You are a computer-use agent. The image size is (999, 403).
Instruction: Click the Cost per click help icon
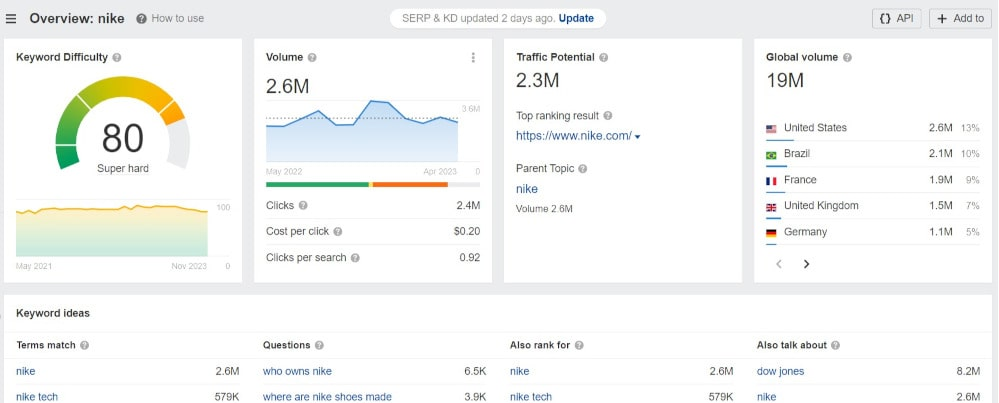(337, 232)
